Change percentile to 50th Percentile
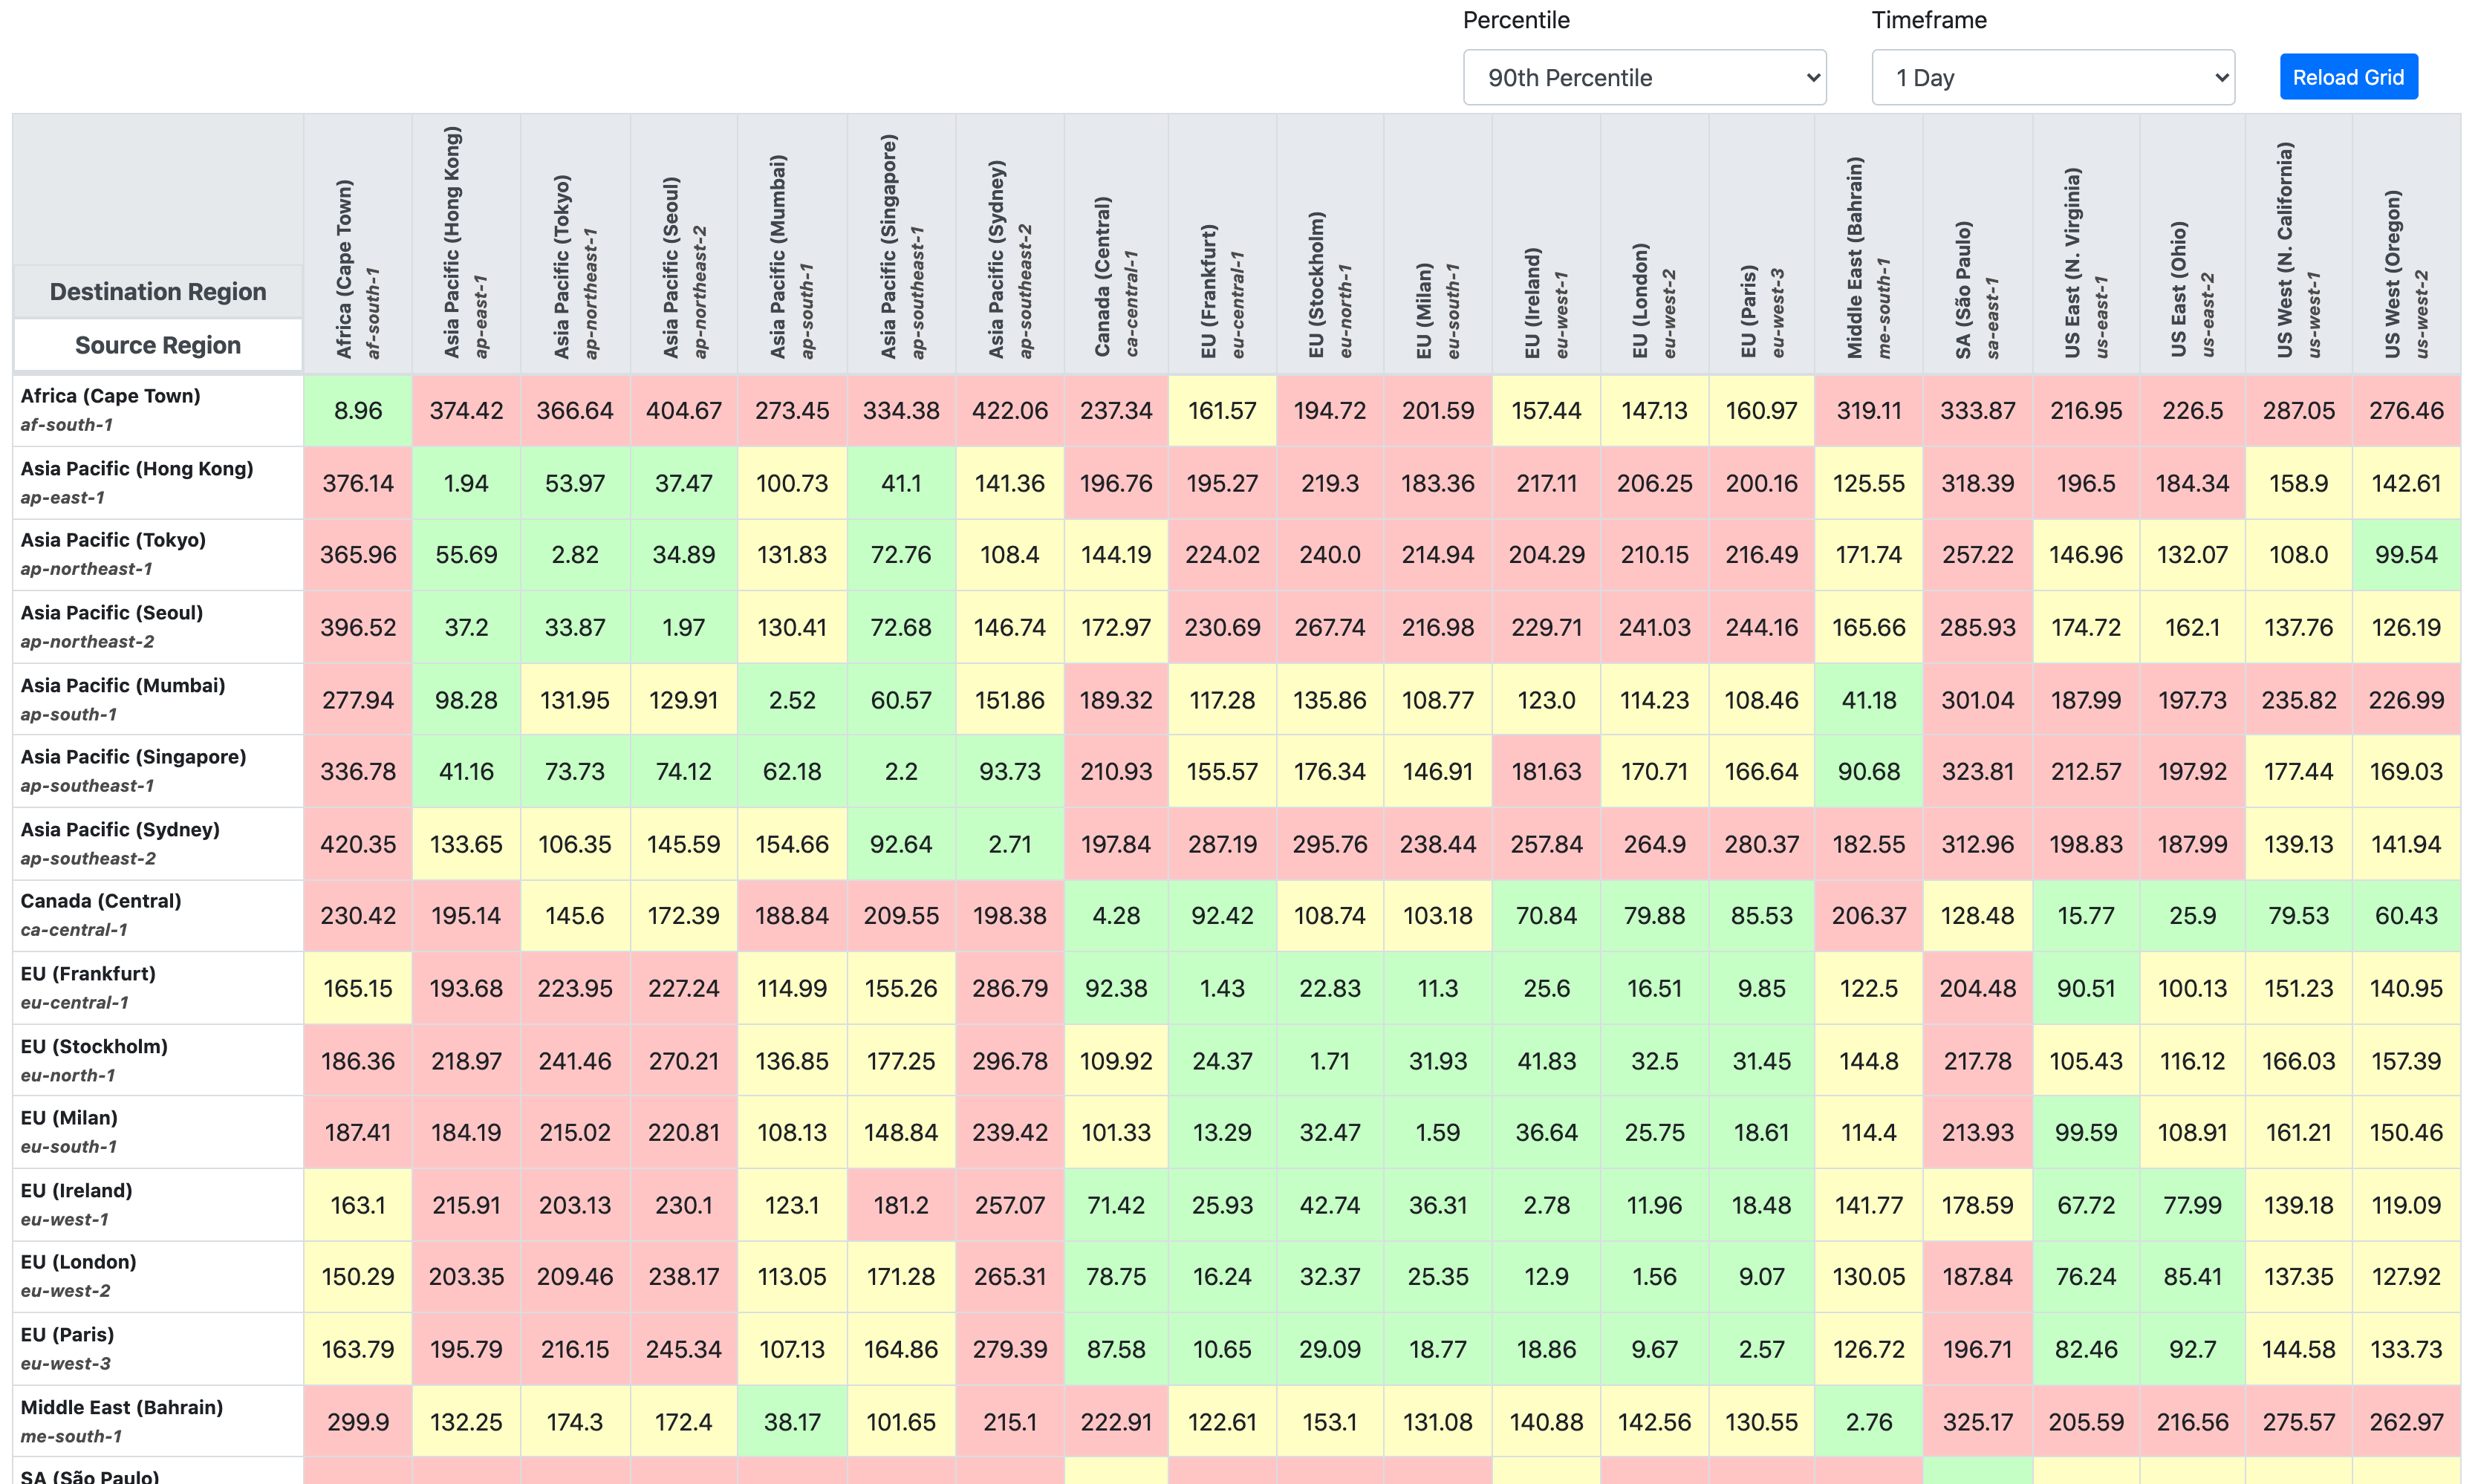 [x=1641, y=74]
